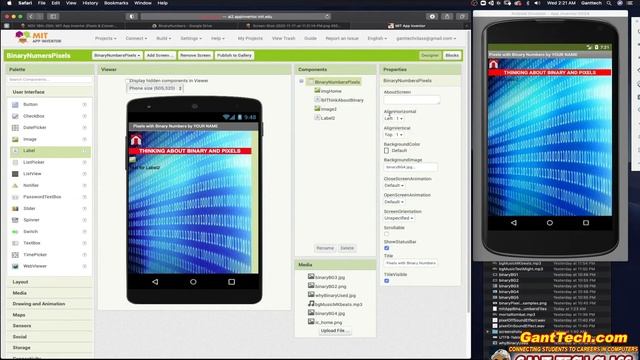Open the AlignHorizontal dropdown
This screenshot has width=640, height=360.
point(393,118)
